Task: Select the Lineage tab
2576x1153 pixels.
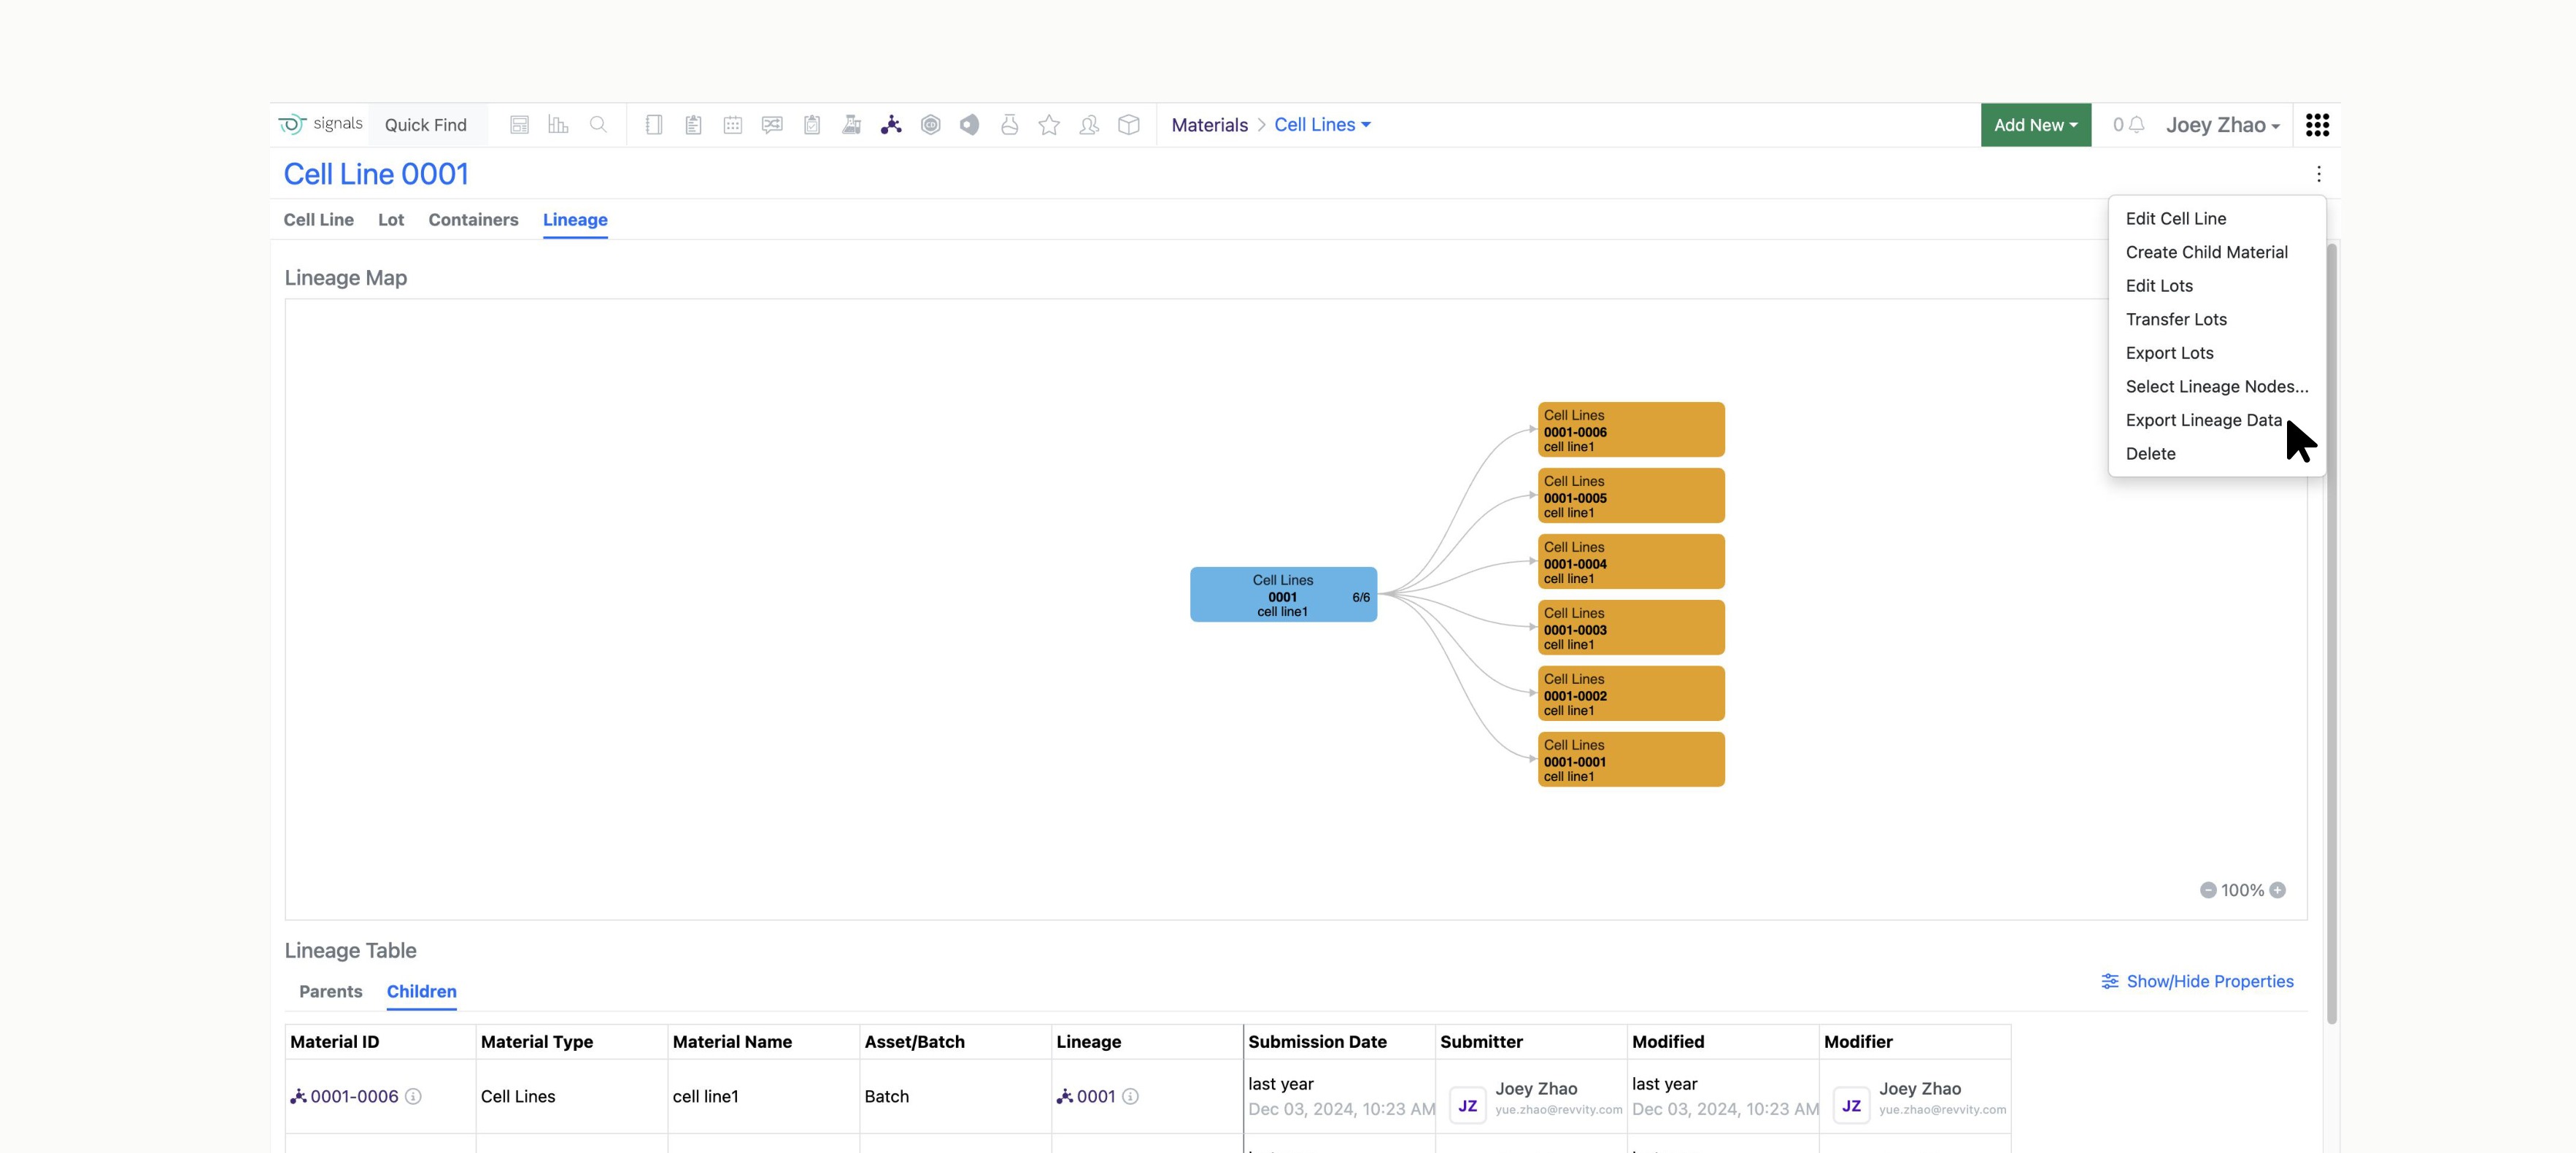Action: point(575,220)
